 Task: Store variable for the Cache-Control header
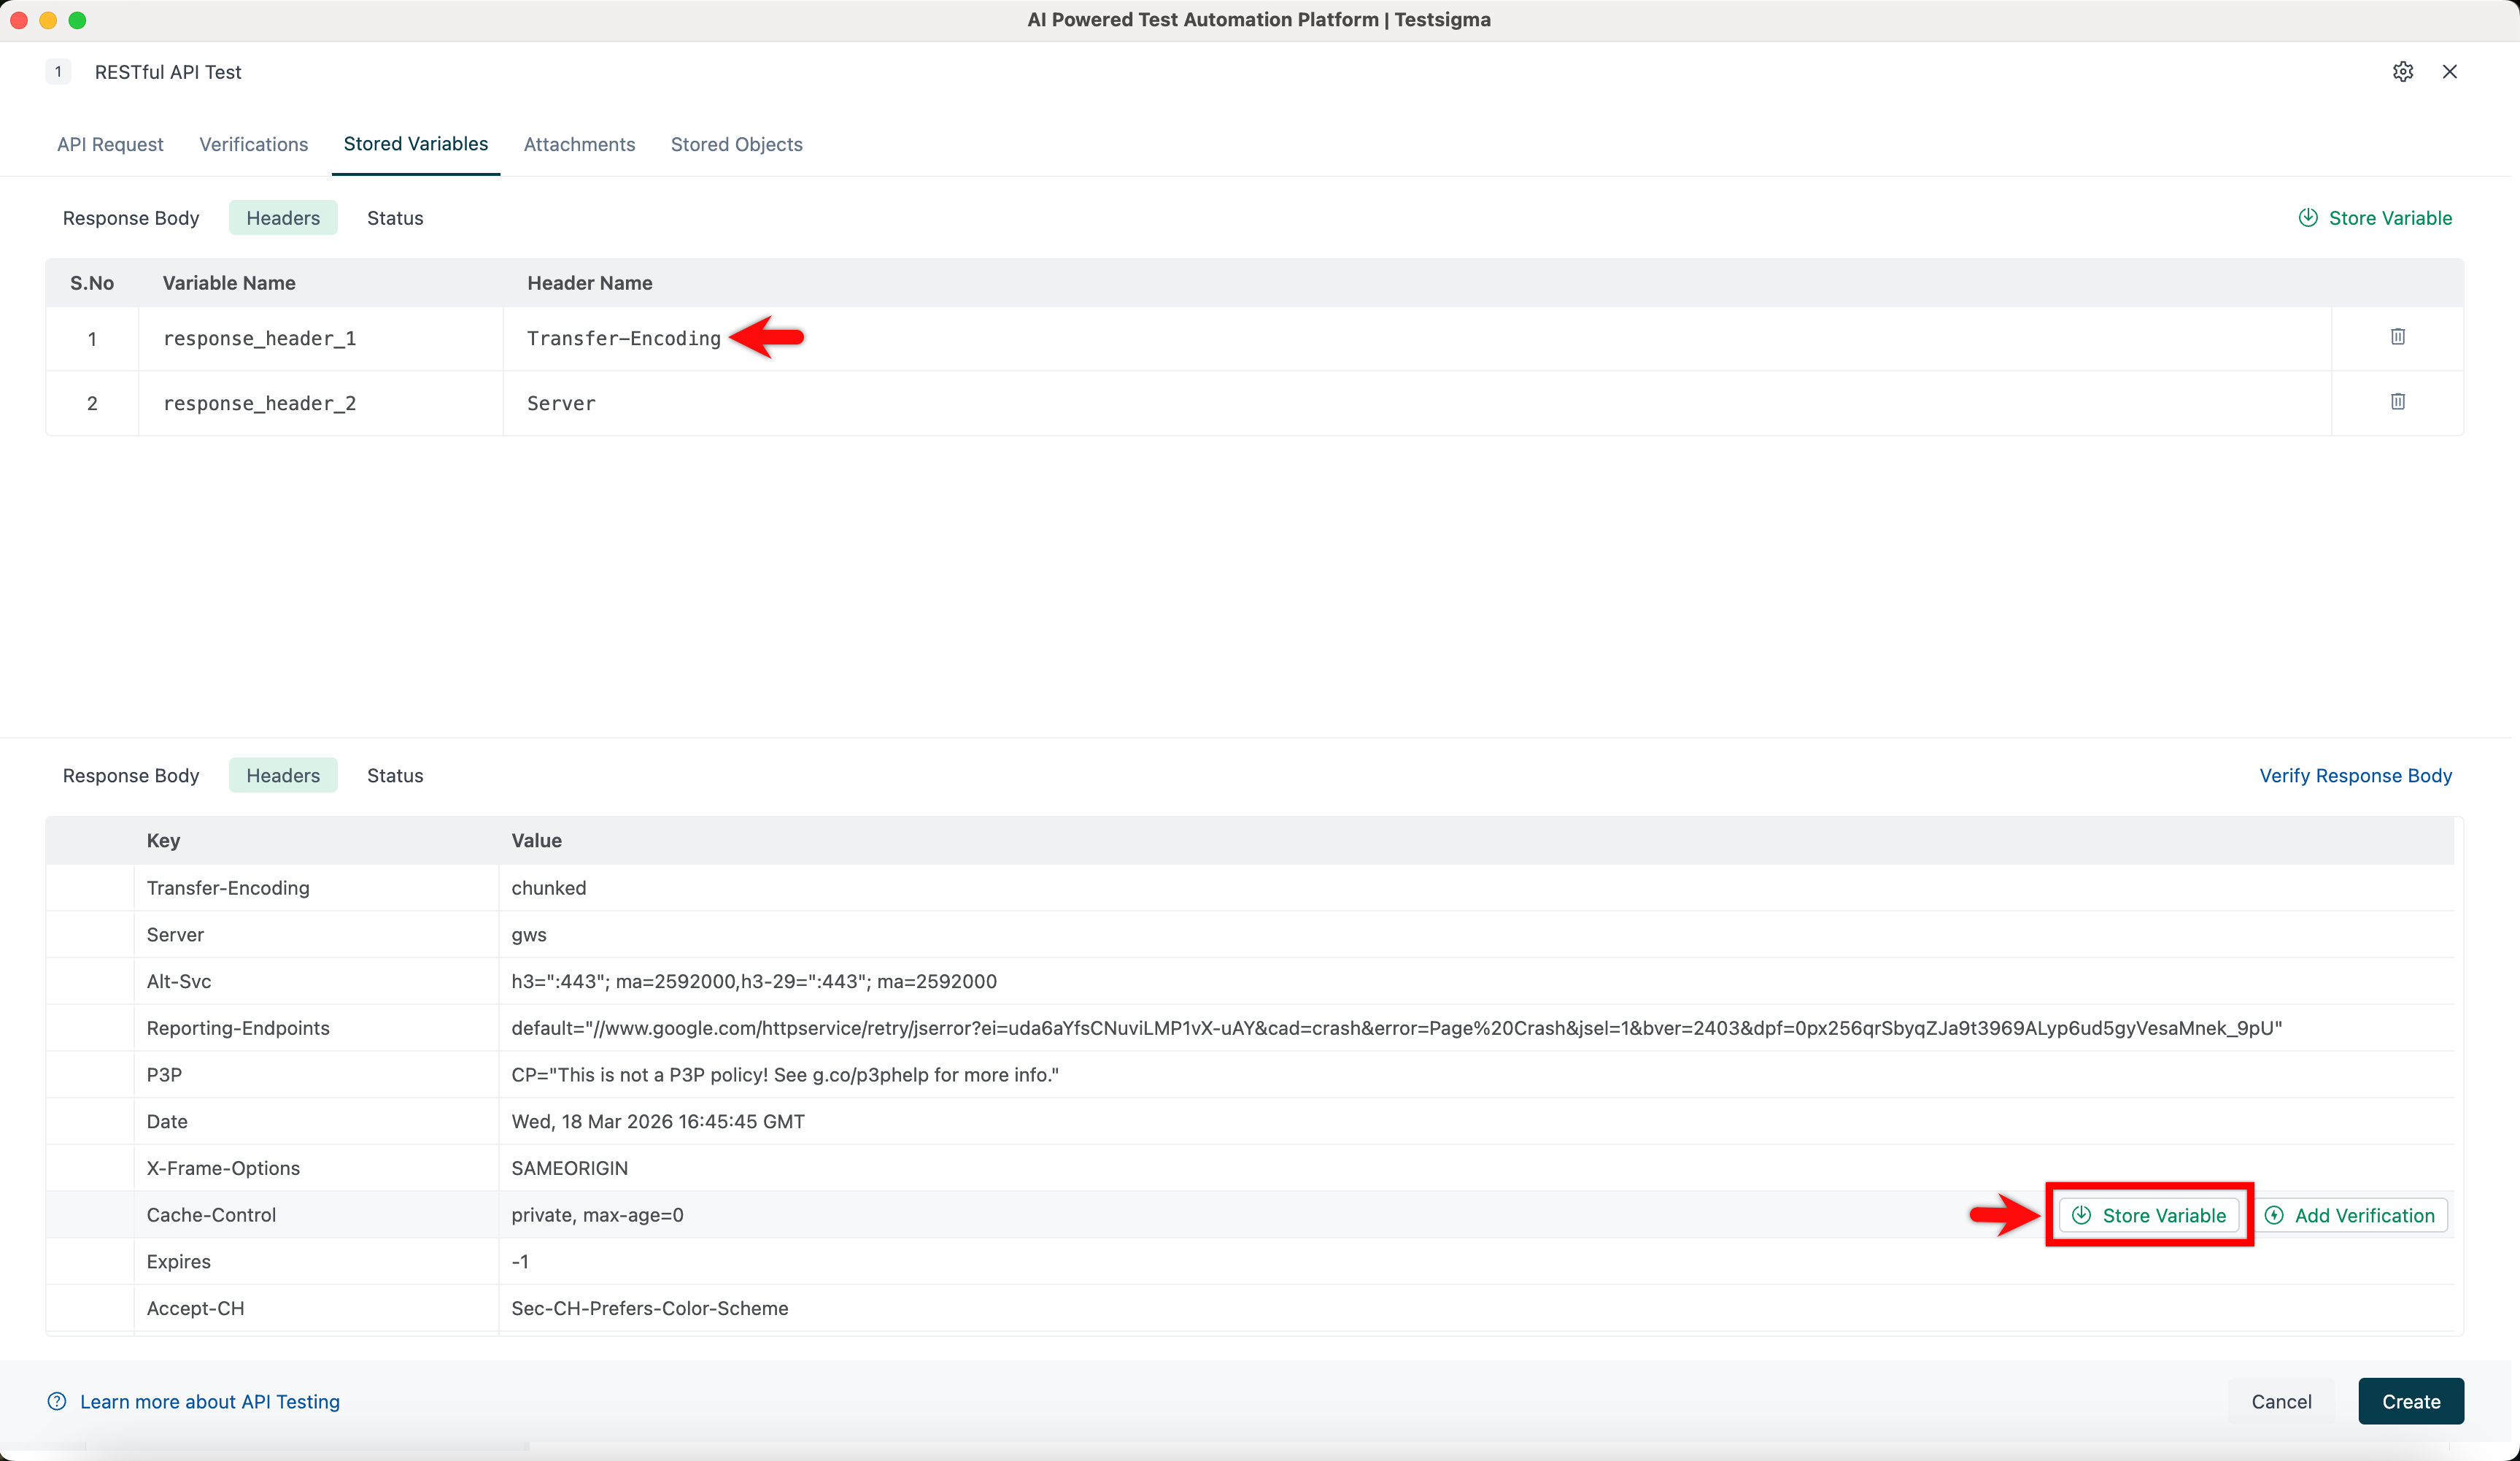[x=2148, y=1214]
